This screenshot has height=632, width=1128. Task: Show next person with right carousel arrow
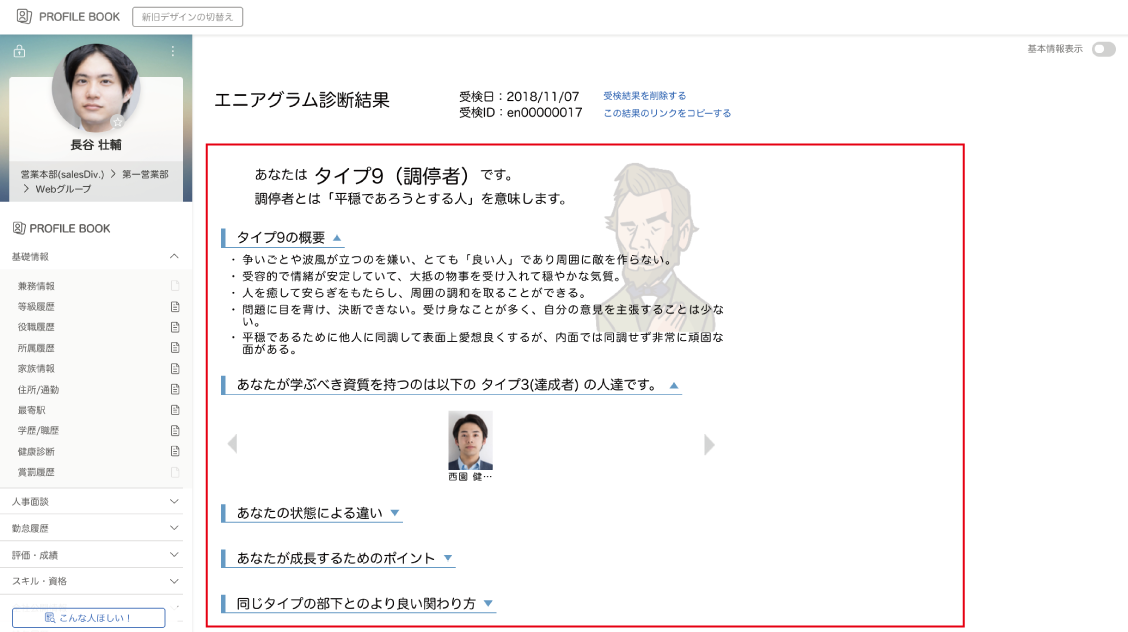coord(709,444)
